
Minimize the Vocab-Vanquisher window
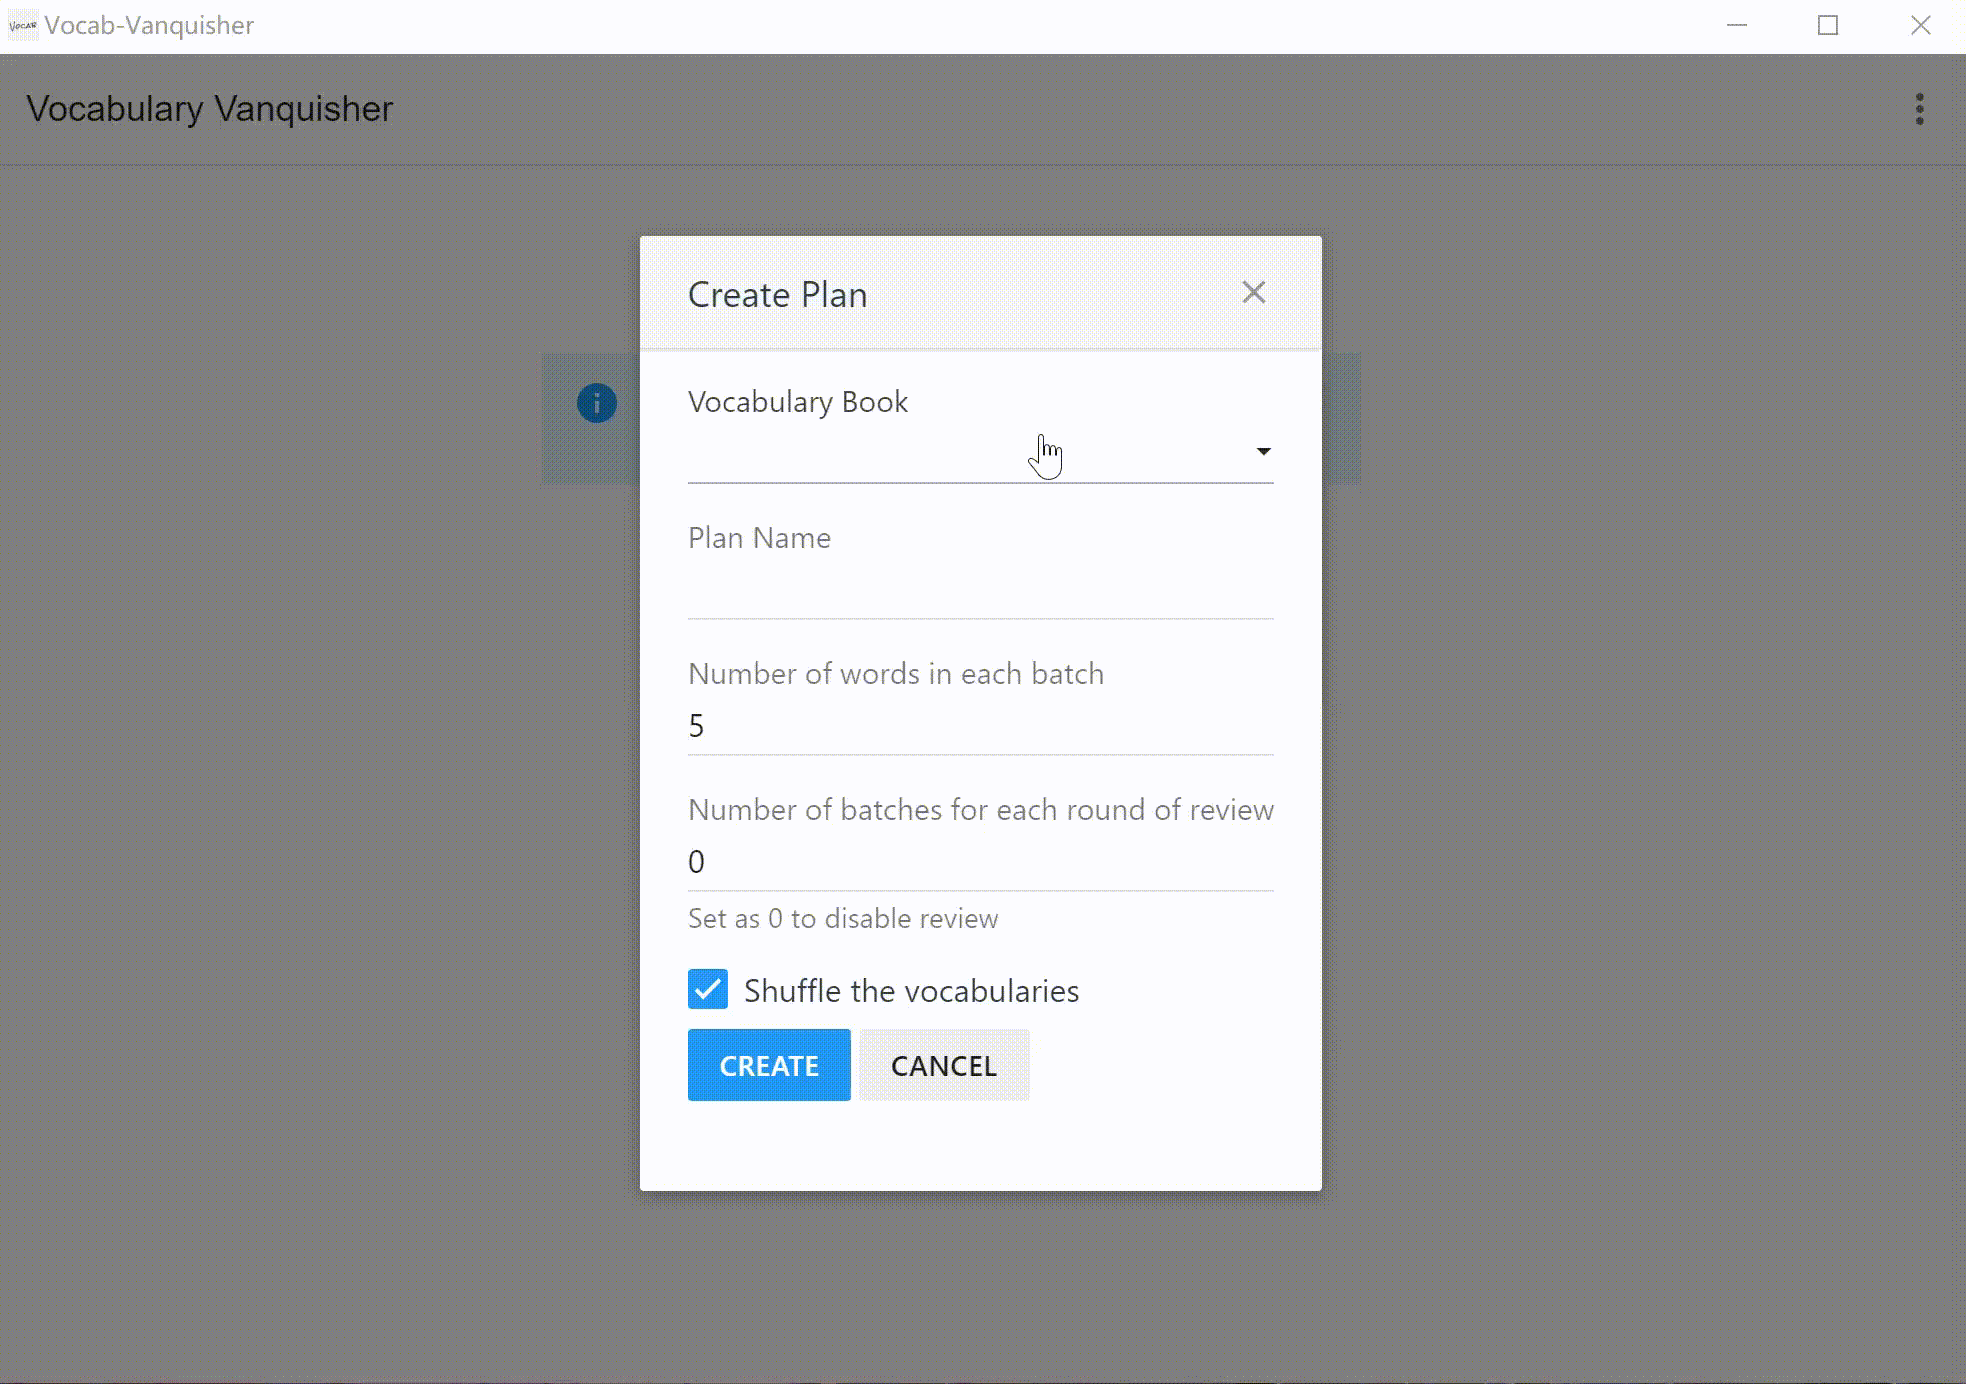click(x=1737, y=25)
